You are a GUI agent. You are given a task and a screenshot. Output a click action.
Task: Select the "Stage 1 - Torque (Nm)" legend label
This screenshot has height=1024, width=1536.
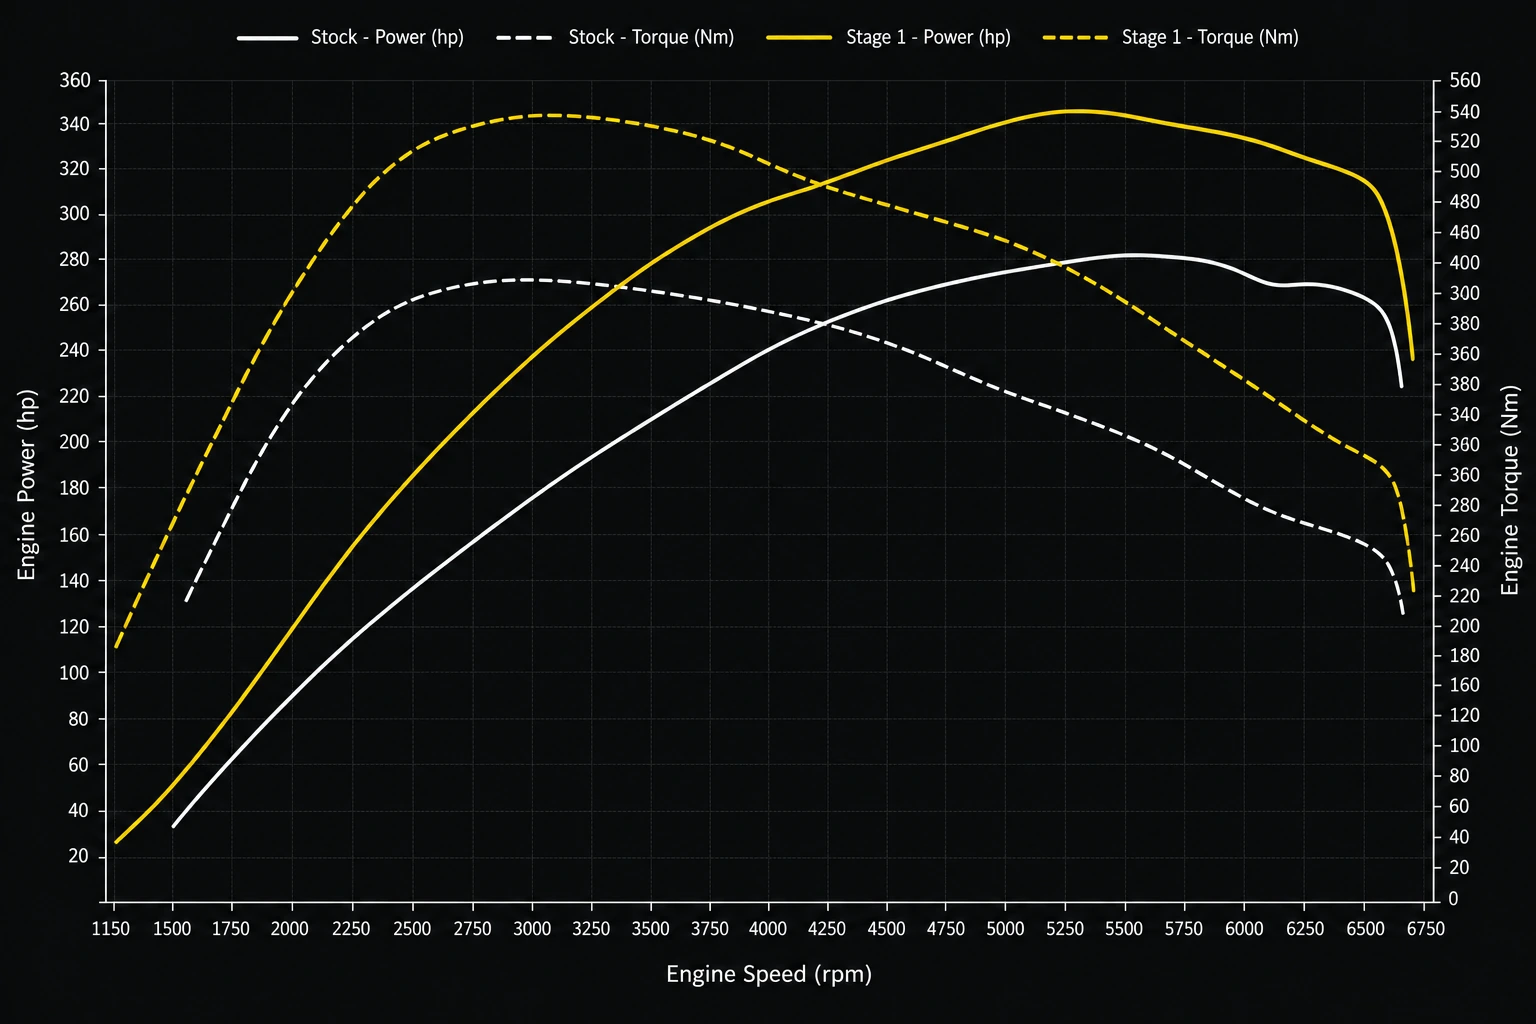coord(1210,37)
